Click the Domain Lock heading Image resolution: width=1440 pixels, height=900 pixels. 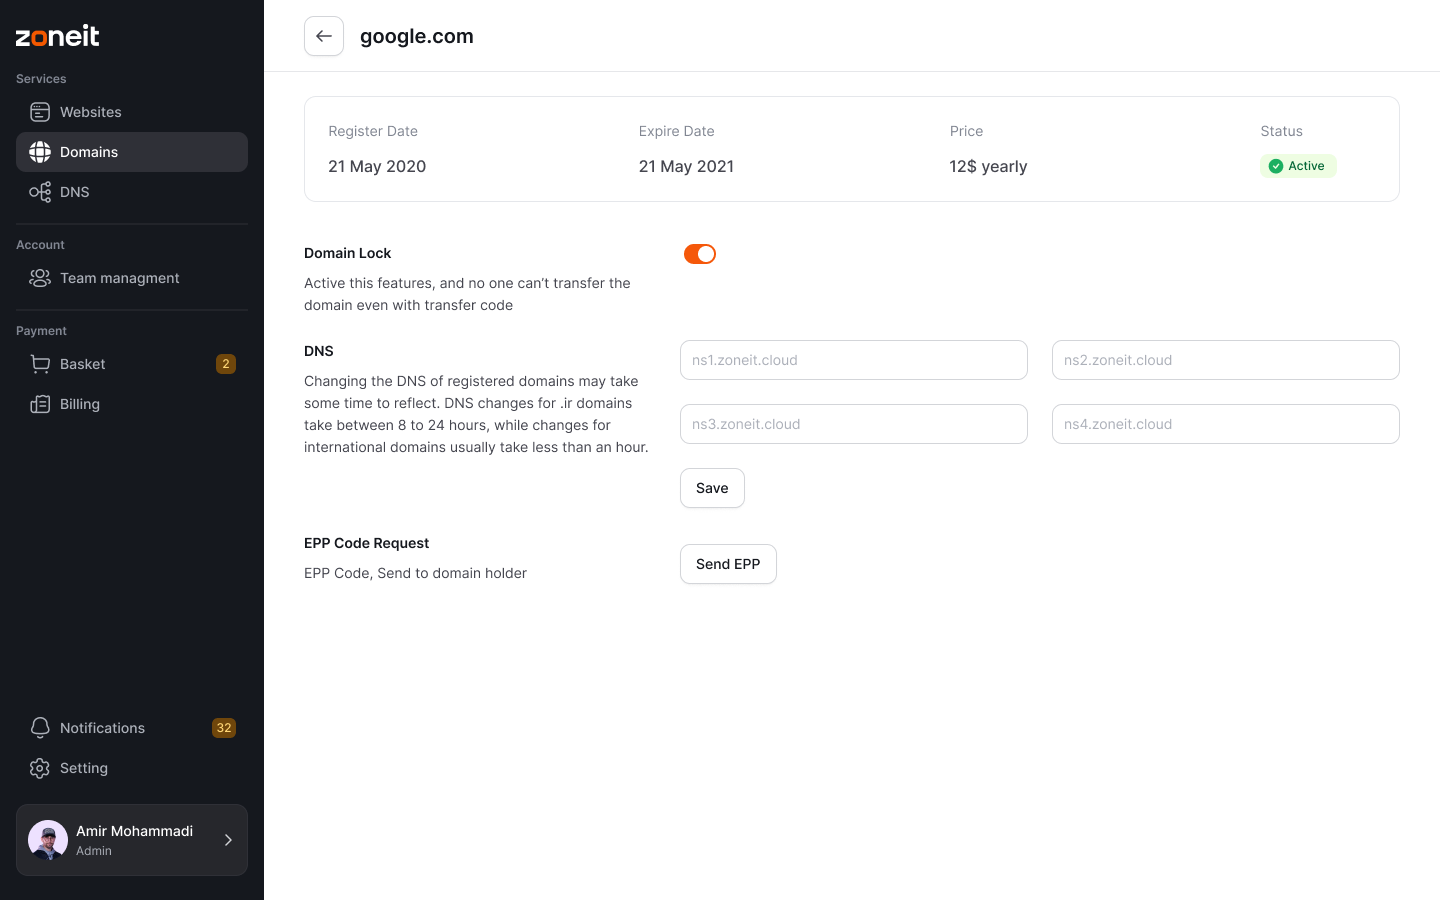pos(348,253)
